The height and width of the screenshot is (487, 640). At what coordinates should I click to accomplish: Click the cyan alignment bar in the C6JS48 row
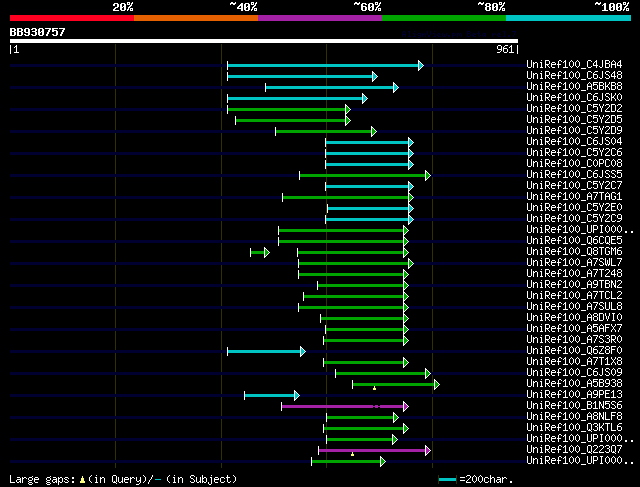[300, 76]
